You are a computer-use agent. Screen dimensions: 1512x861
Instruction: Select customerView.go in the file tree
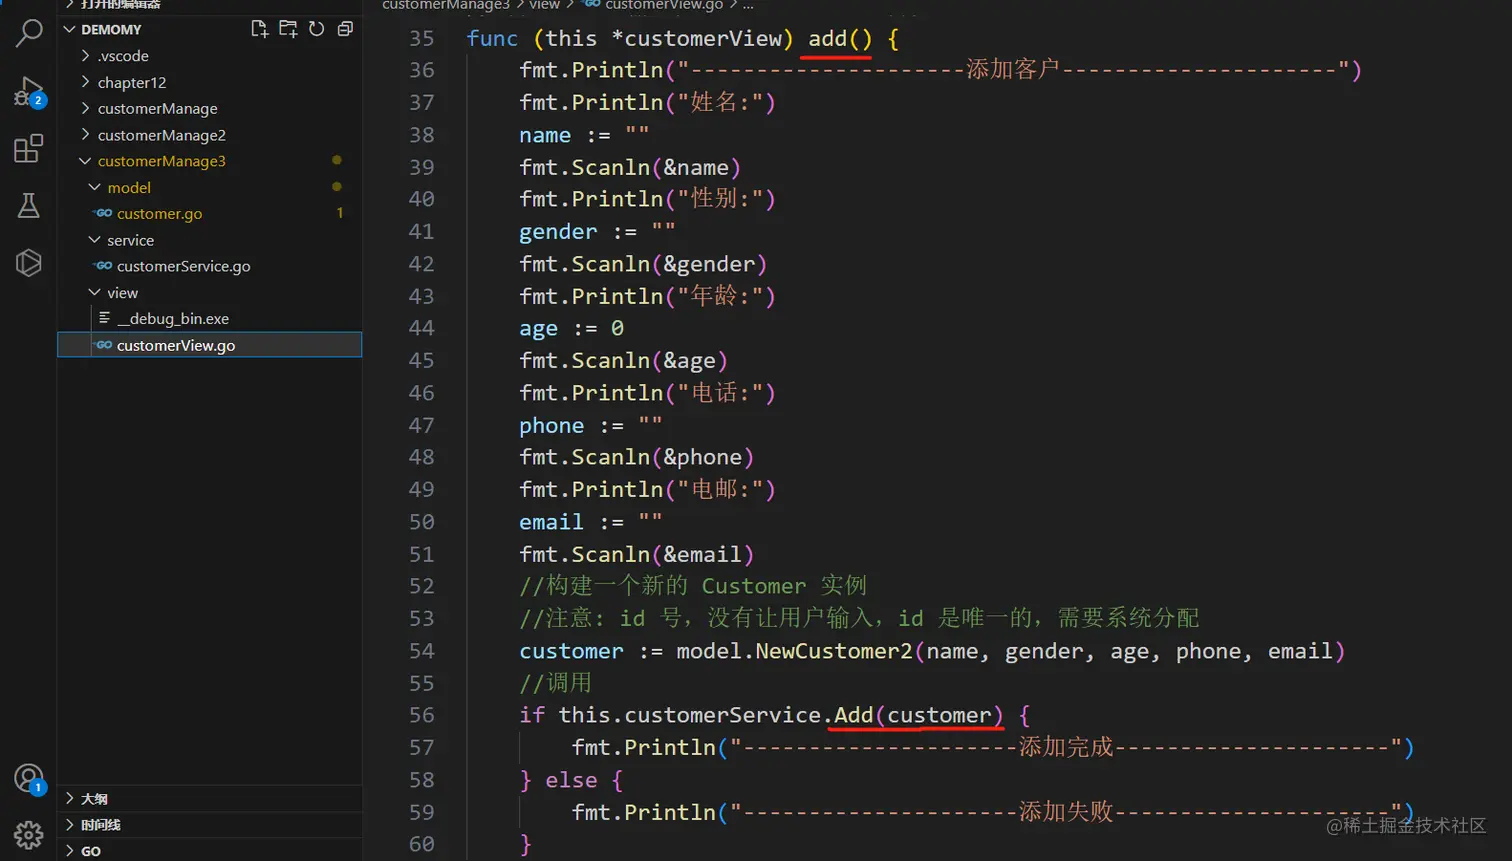210,345
